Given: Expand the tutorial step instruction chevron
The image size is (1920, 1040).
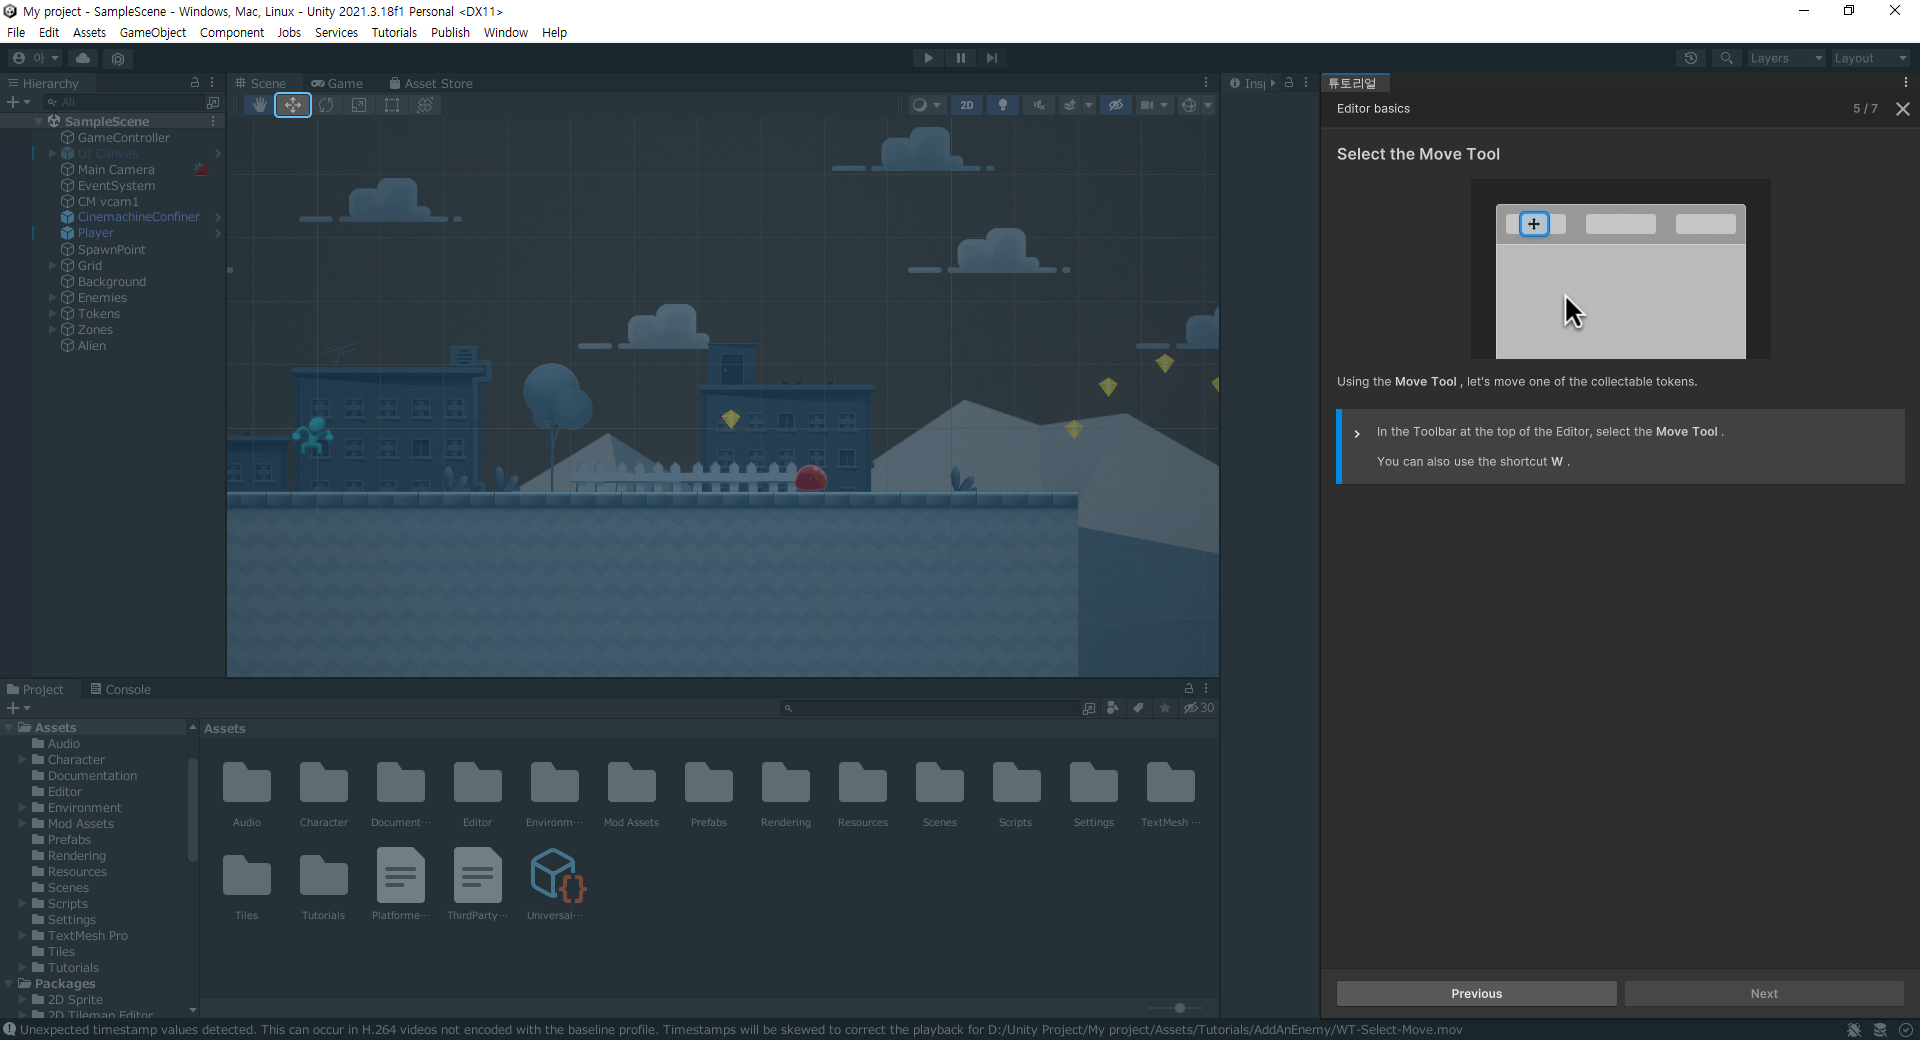Looking at the screenshot, I should (1357, 433).
